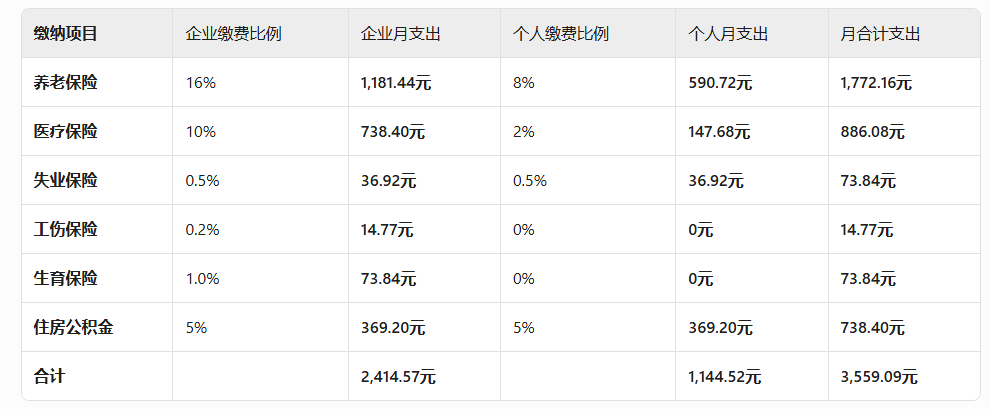Click the 2,414.57元 enterprise total cell
Viewport: 989px width, 409px height.
[x=399, y=377]
